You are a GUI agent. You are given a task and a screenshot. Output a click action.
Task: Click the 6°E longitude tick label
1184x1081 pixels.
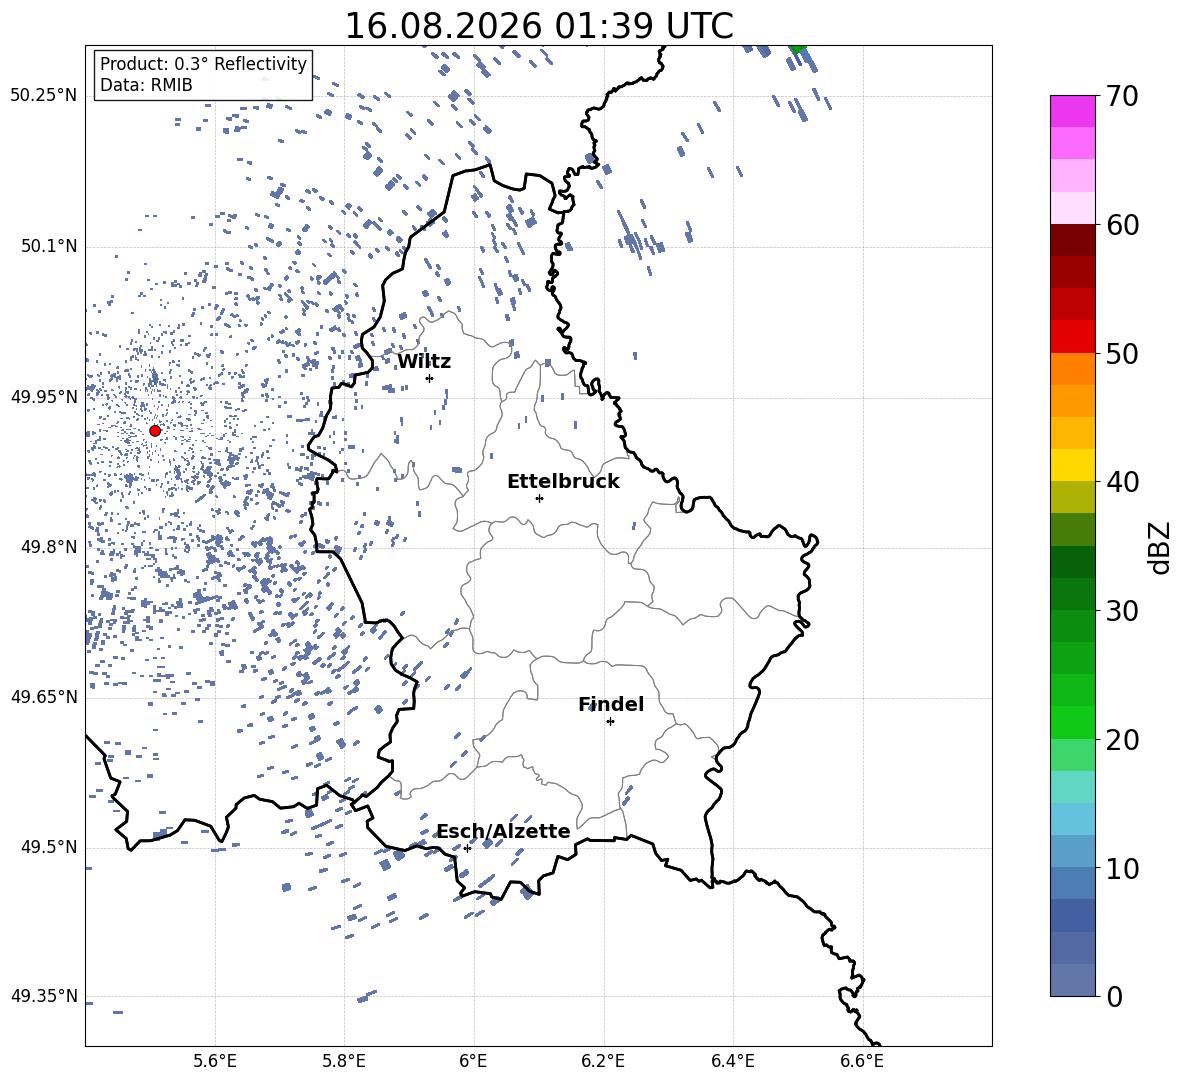(473, 1061)
